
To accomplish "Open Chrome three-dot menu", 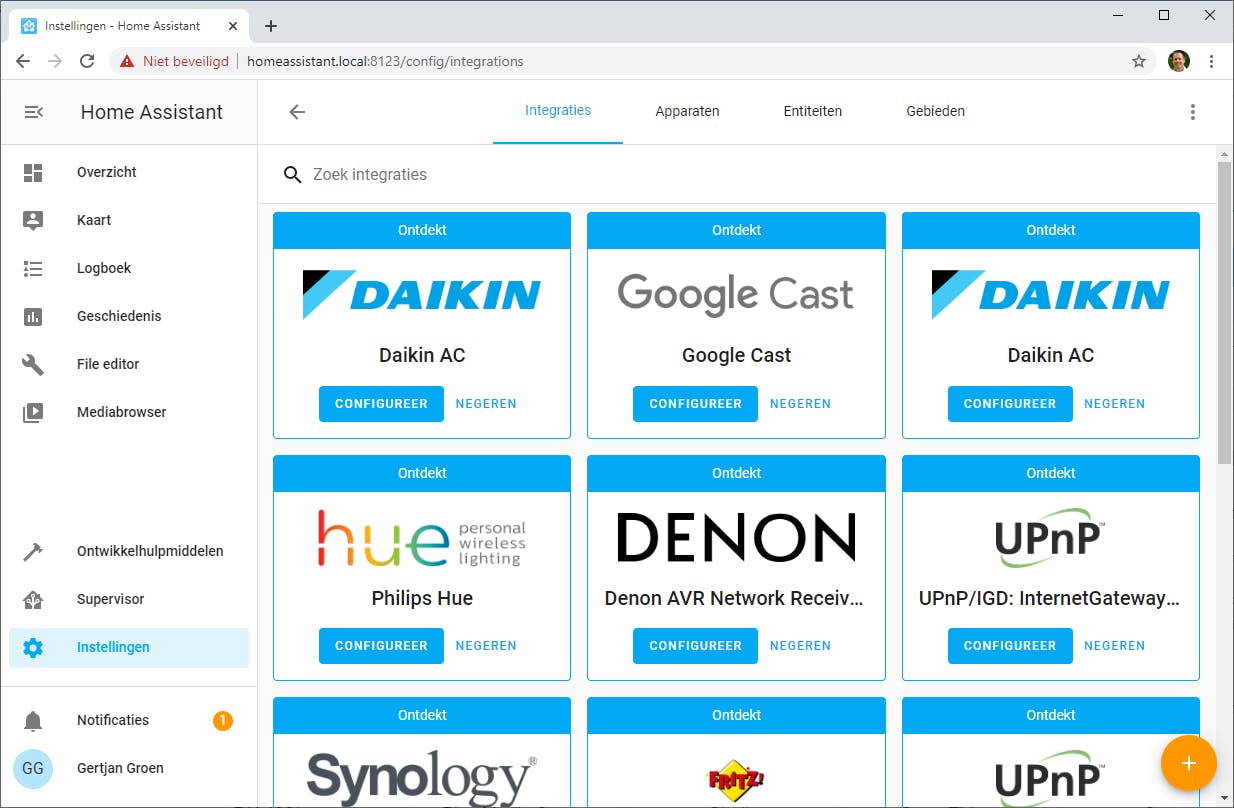I will (x=1211, y=61).
